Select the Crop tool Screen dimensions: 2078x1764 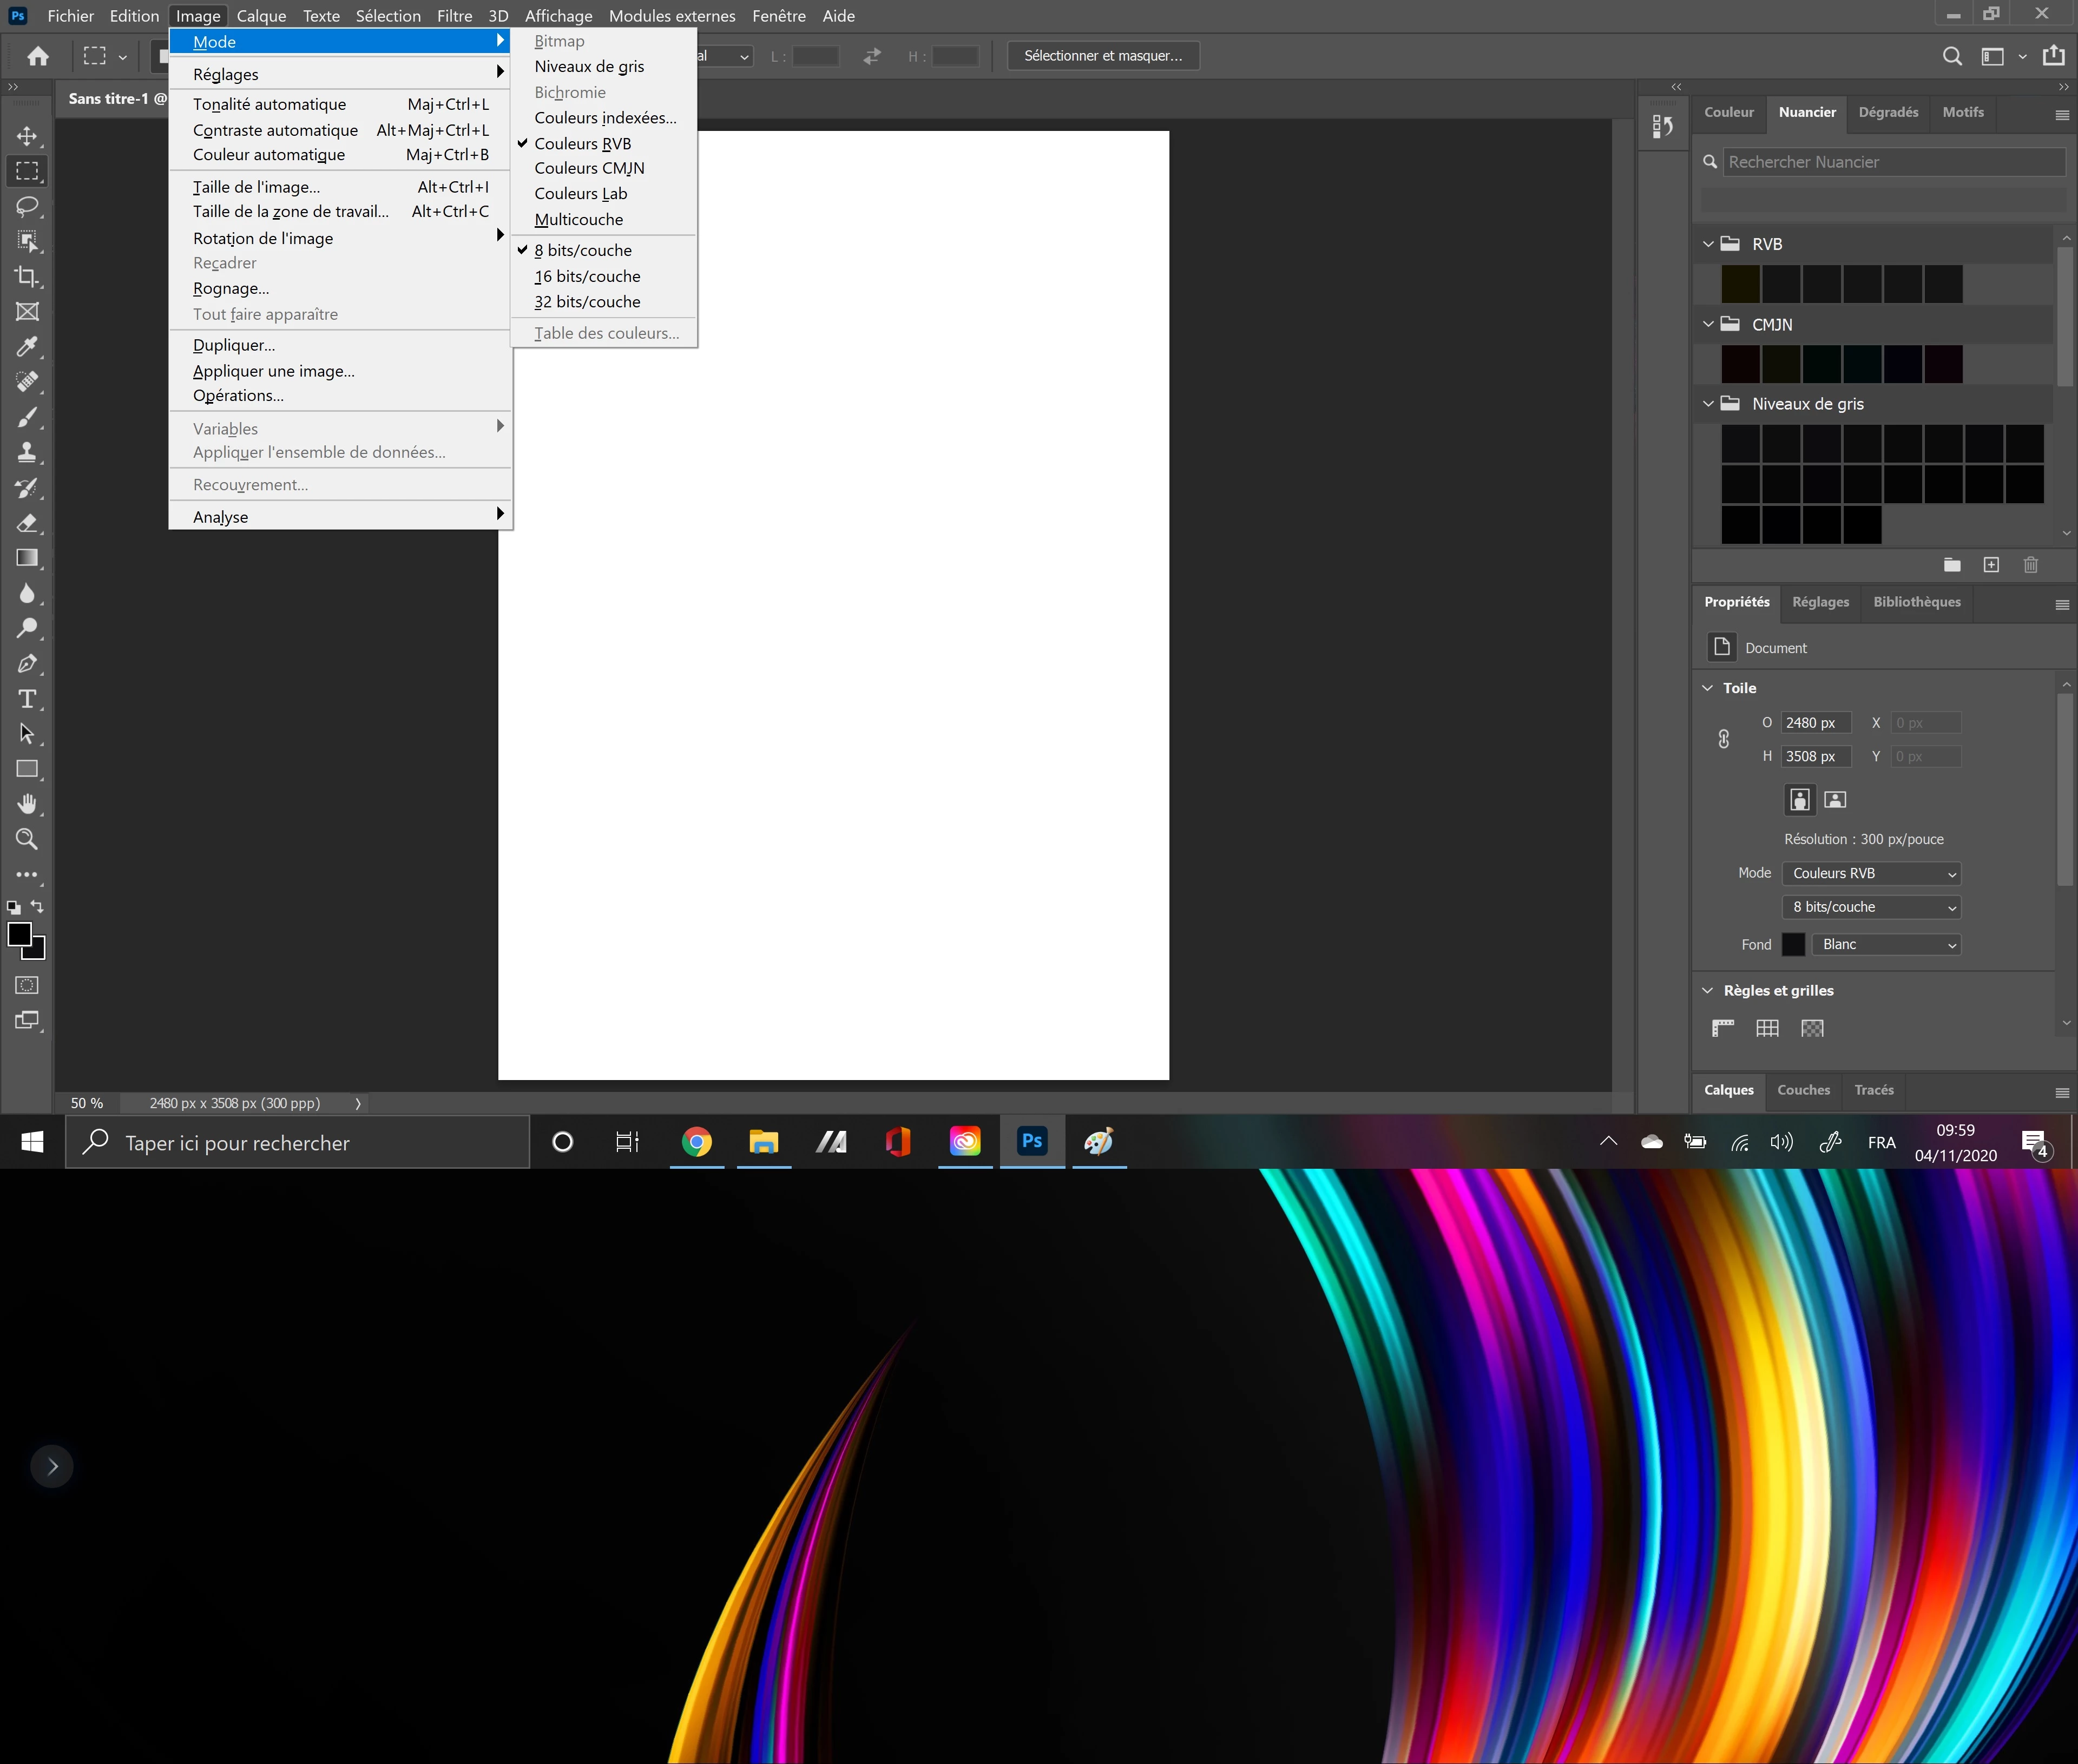click(27, 277)
